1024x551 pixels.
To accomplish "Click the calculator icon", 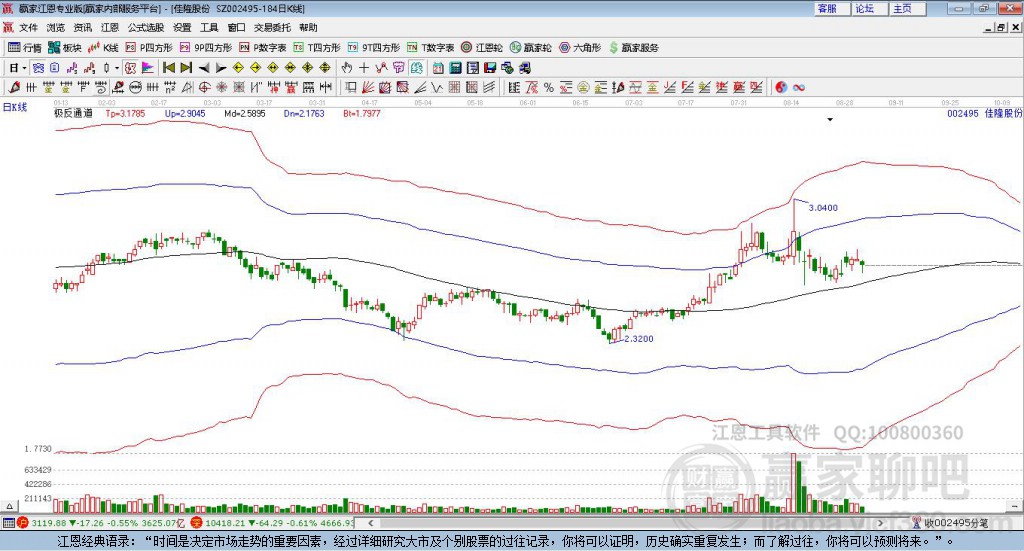I will coord(455,68).
